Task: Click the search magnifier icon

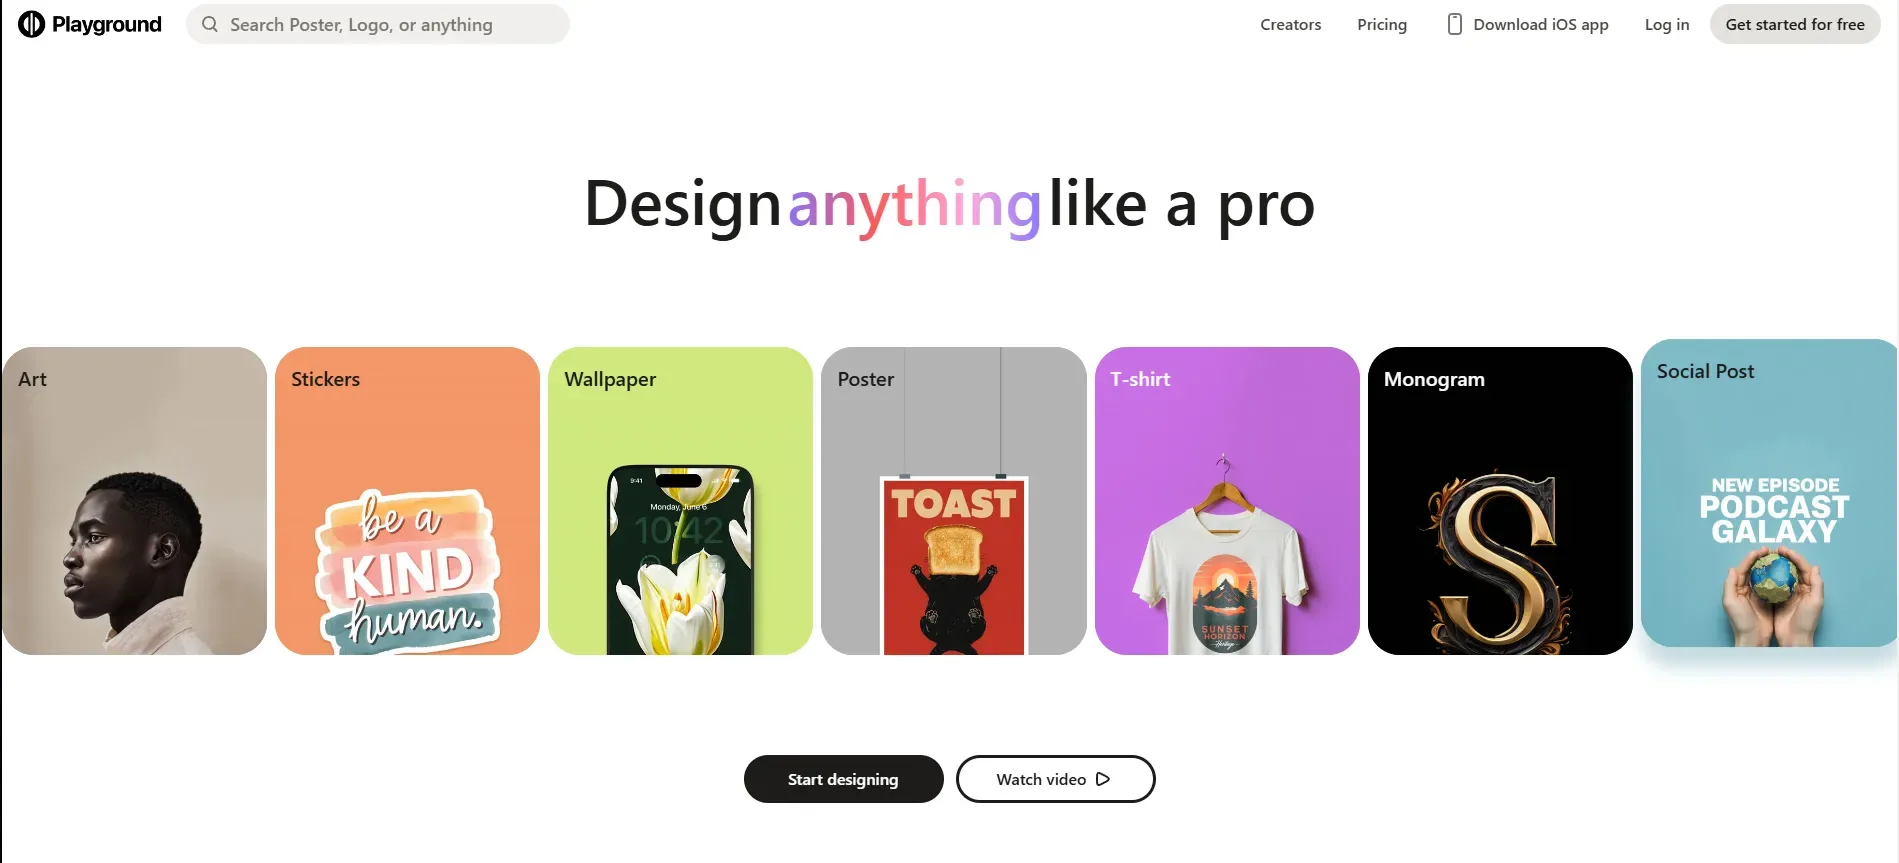Action: click(210, 24)
